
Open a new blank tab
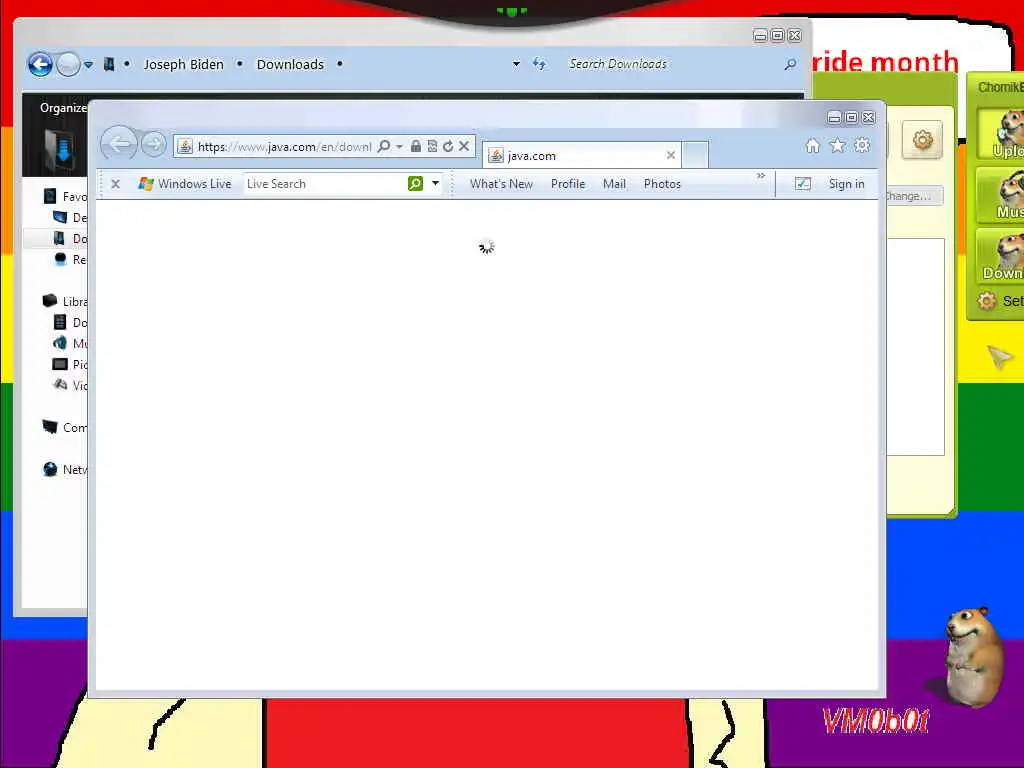point(695,155)
